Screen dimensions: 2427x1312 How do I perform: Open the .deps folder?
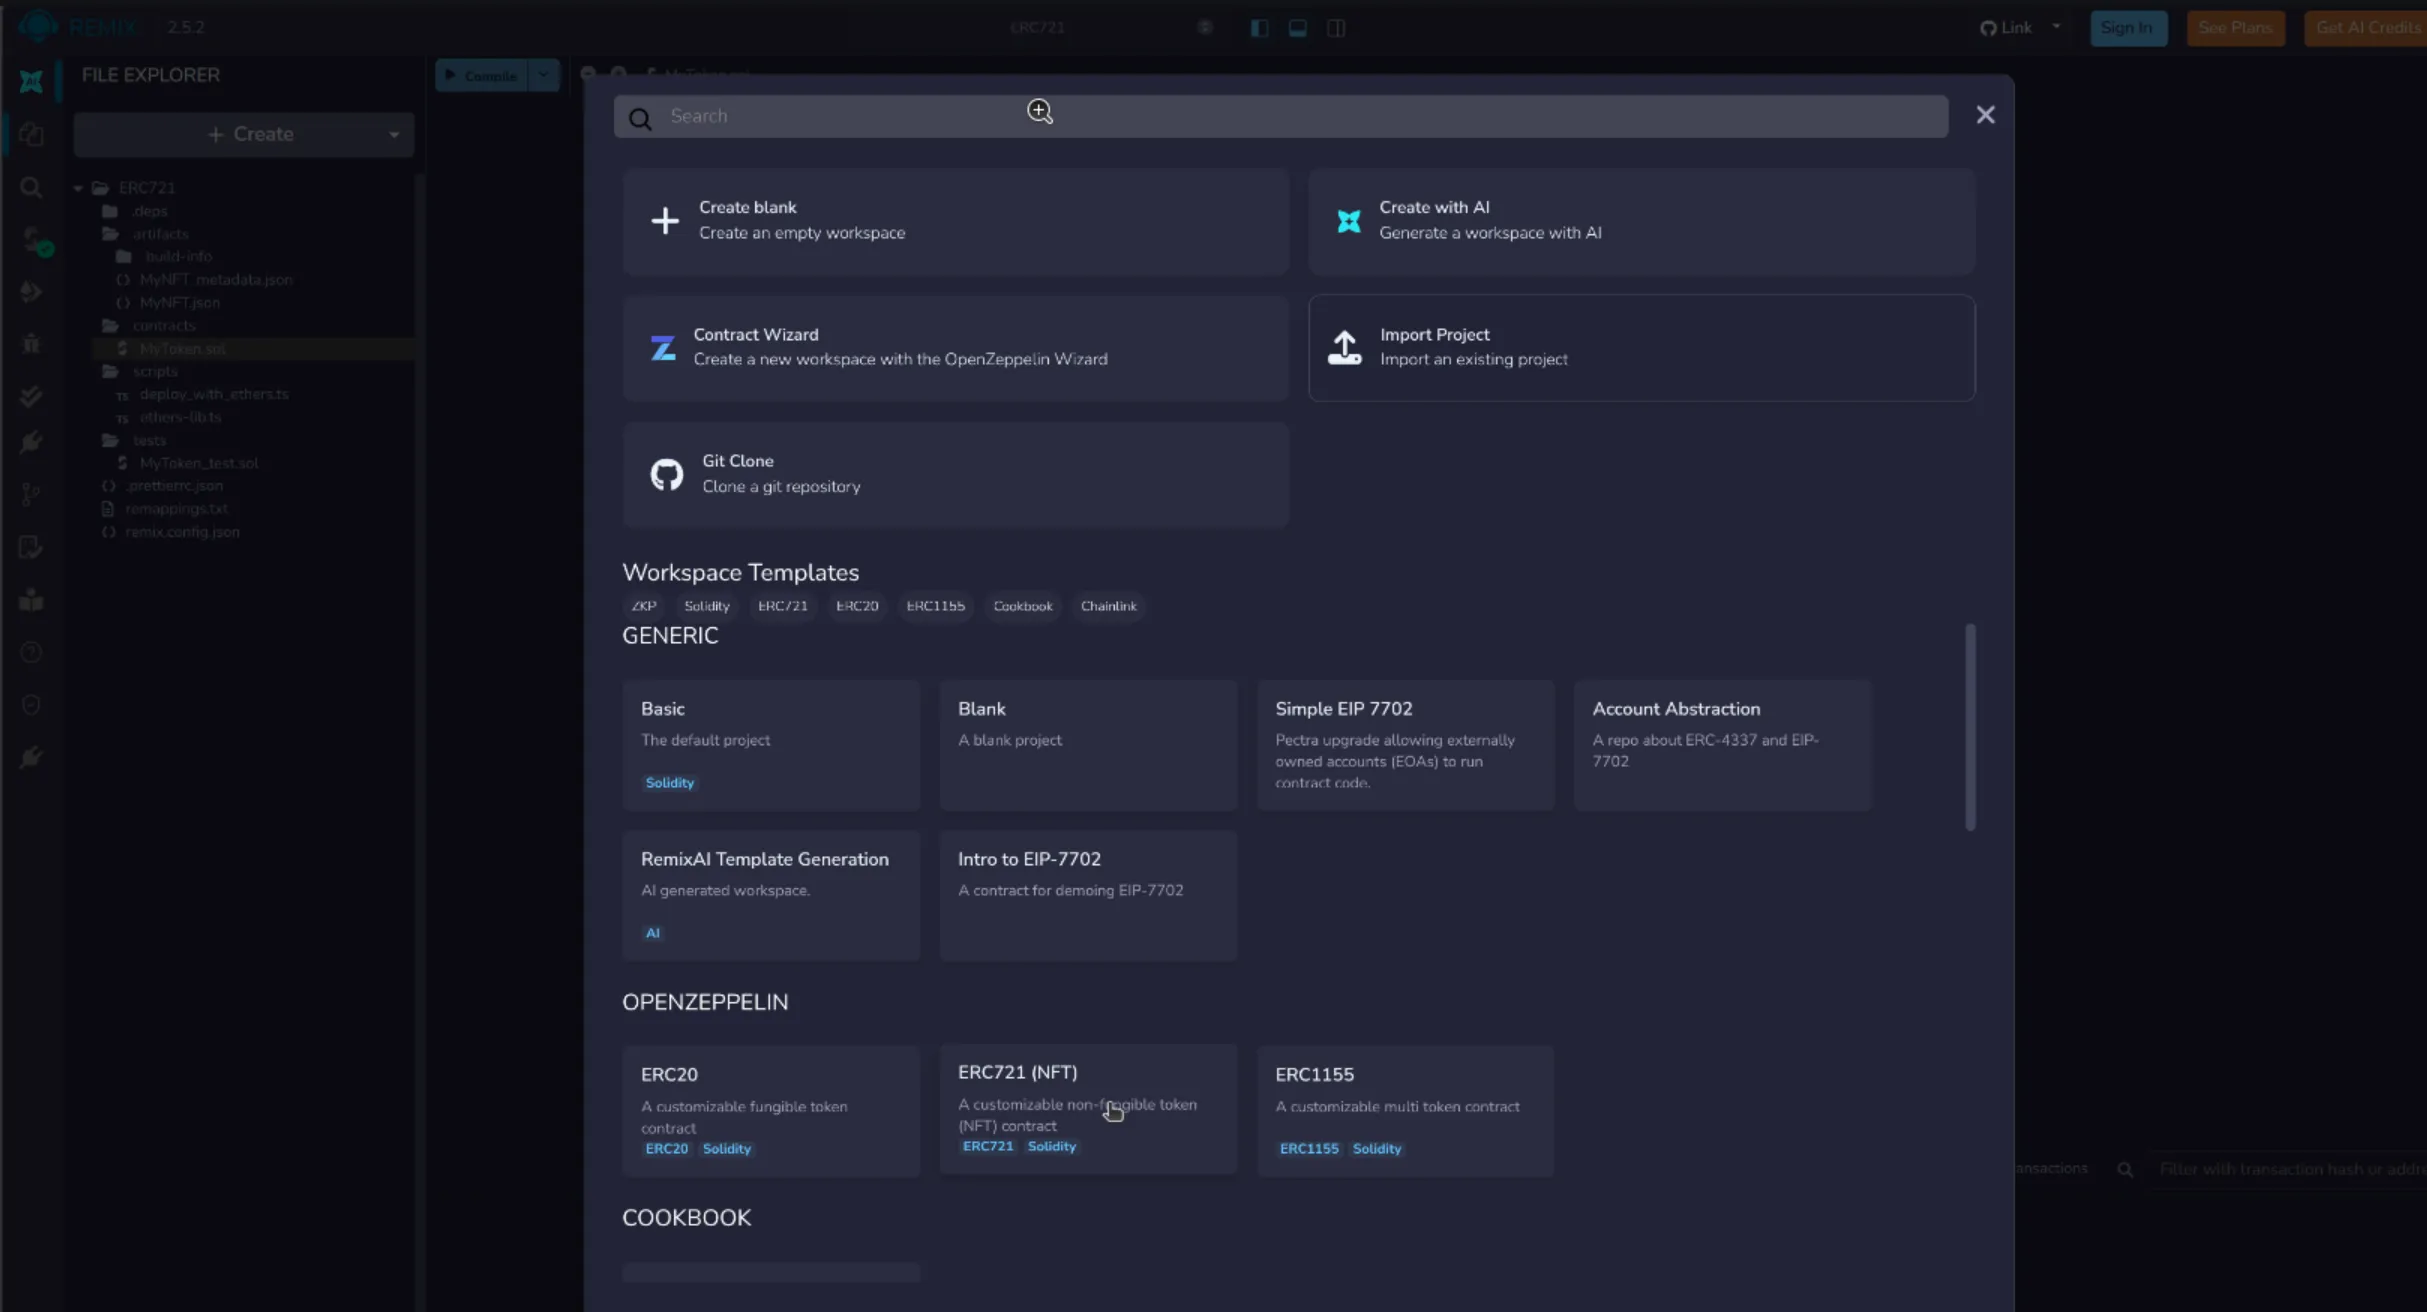tap(150, 211)
